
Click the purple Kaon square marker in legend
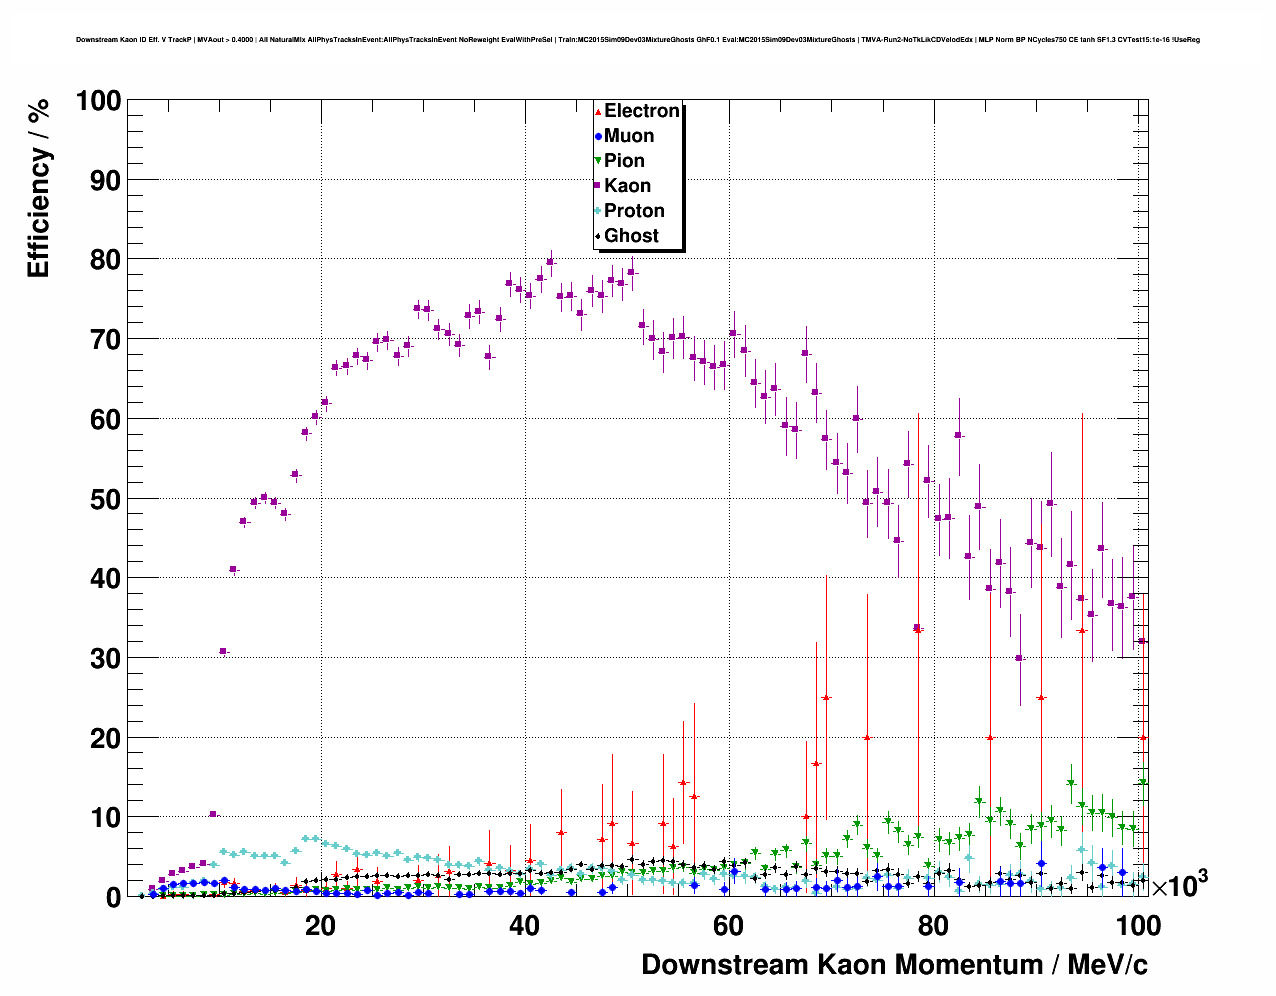[598, 186]
